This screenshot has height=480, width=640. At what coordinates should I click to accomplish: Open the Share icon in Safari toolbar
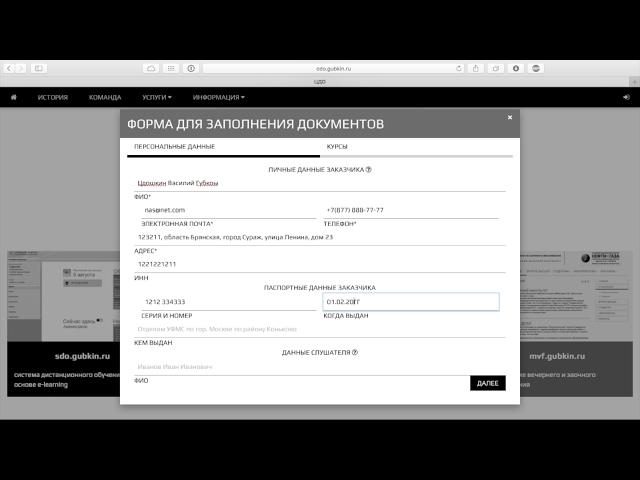476,68
